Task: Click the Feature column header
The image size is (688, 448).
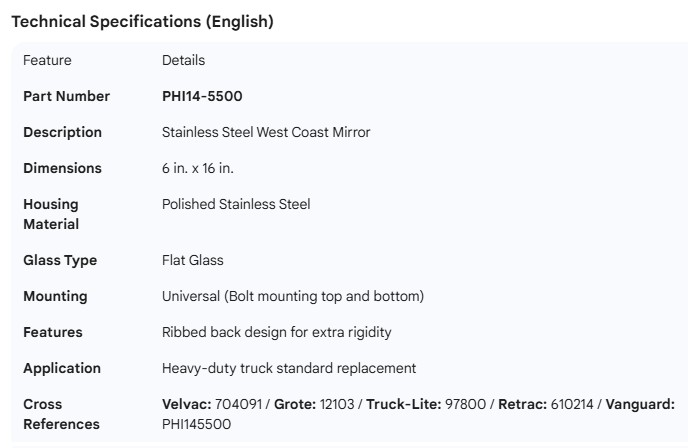Action: coord(47,60)
